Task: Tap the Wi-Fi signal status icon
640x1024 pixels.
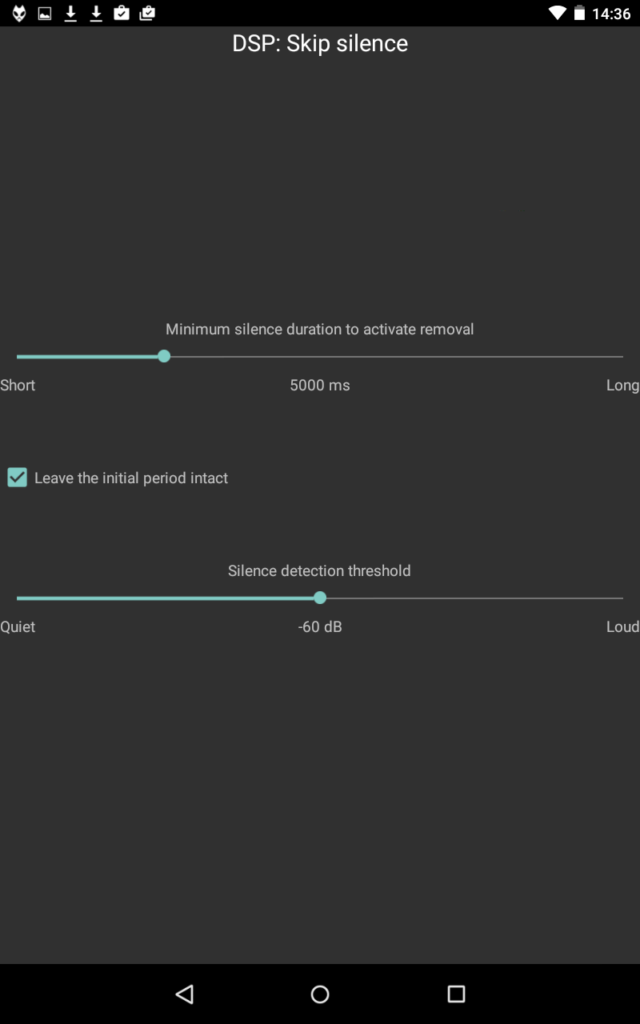Action: (x=557, y=13)
